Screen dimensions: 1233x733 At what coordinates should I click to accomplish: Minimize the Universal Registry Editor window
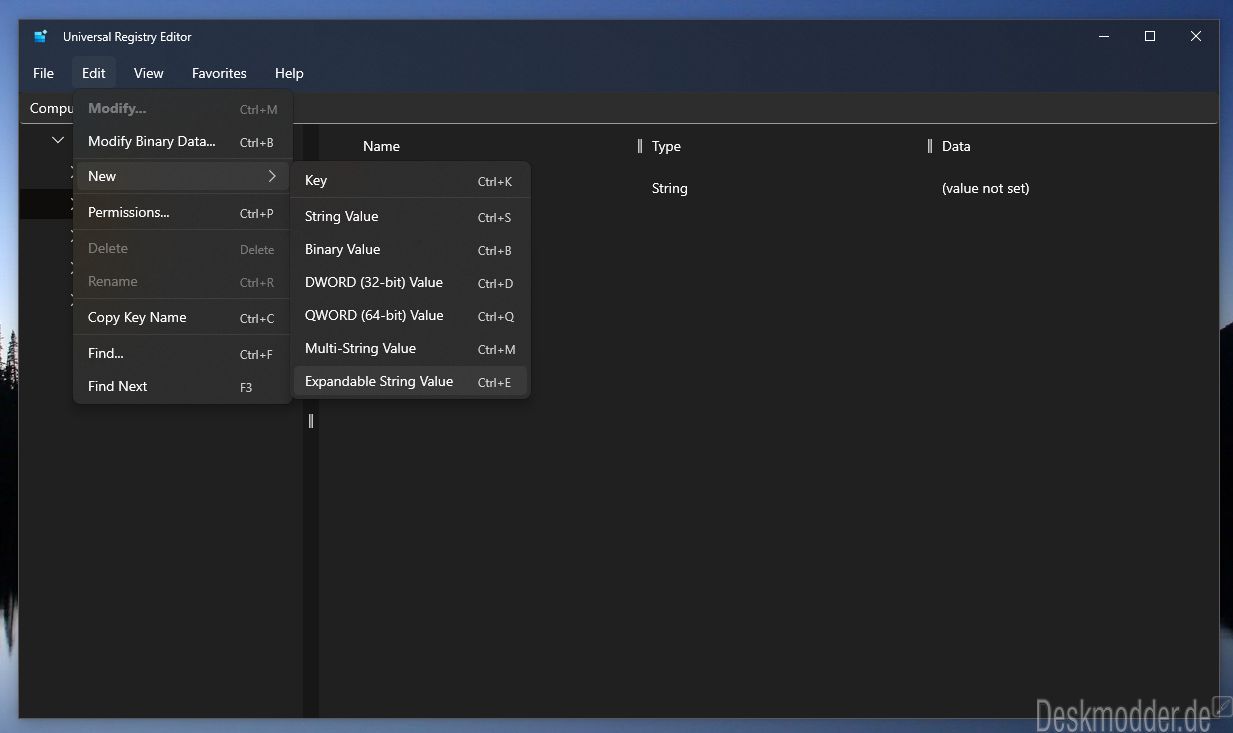pos(1104,37)
